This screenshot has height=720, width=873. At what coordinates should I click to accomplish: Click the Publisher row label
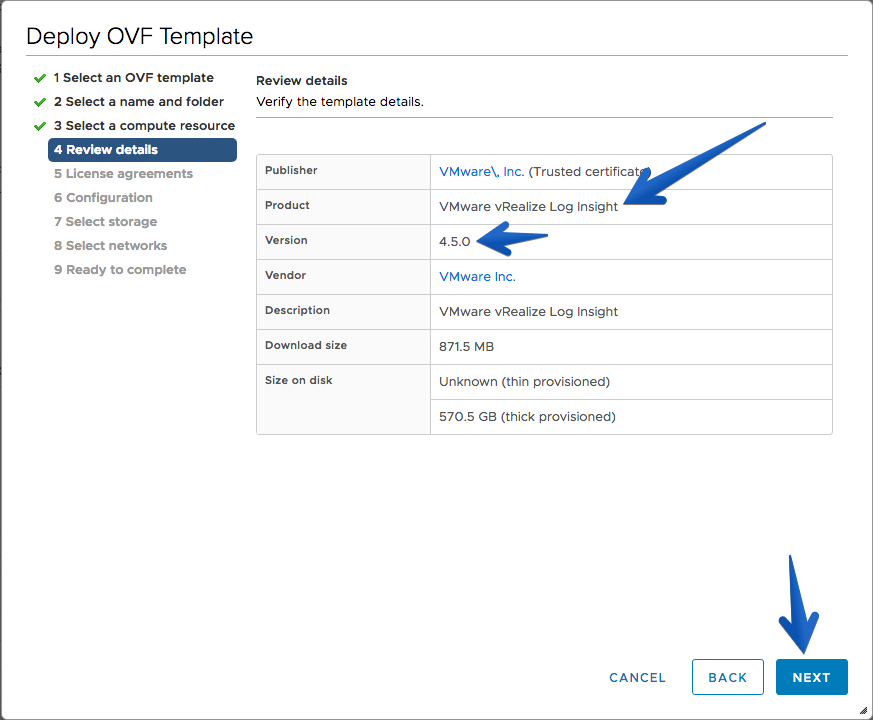[291, 170]
